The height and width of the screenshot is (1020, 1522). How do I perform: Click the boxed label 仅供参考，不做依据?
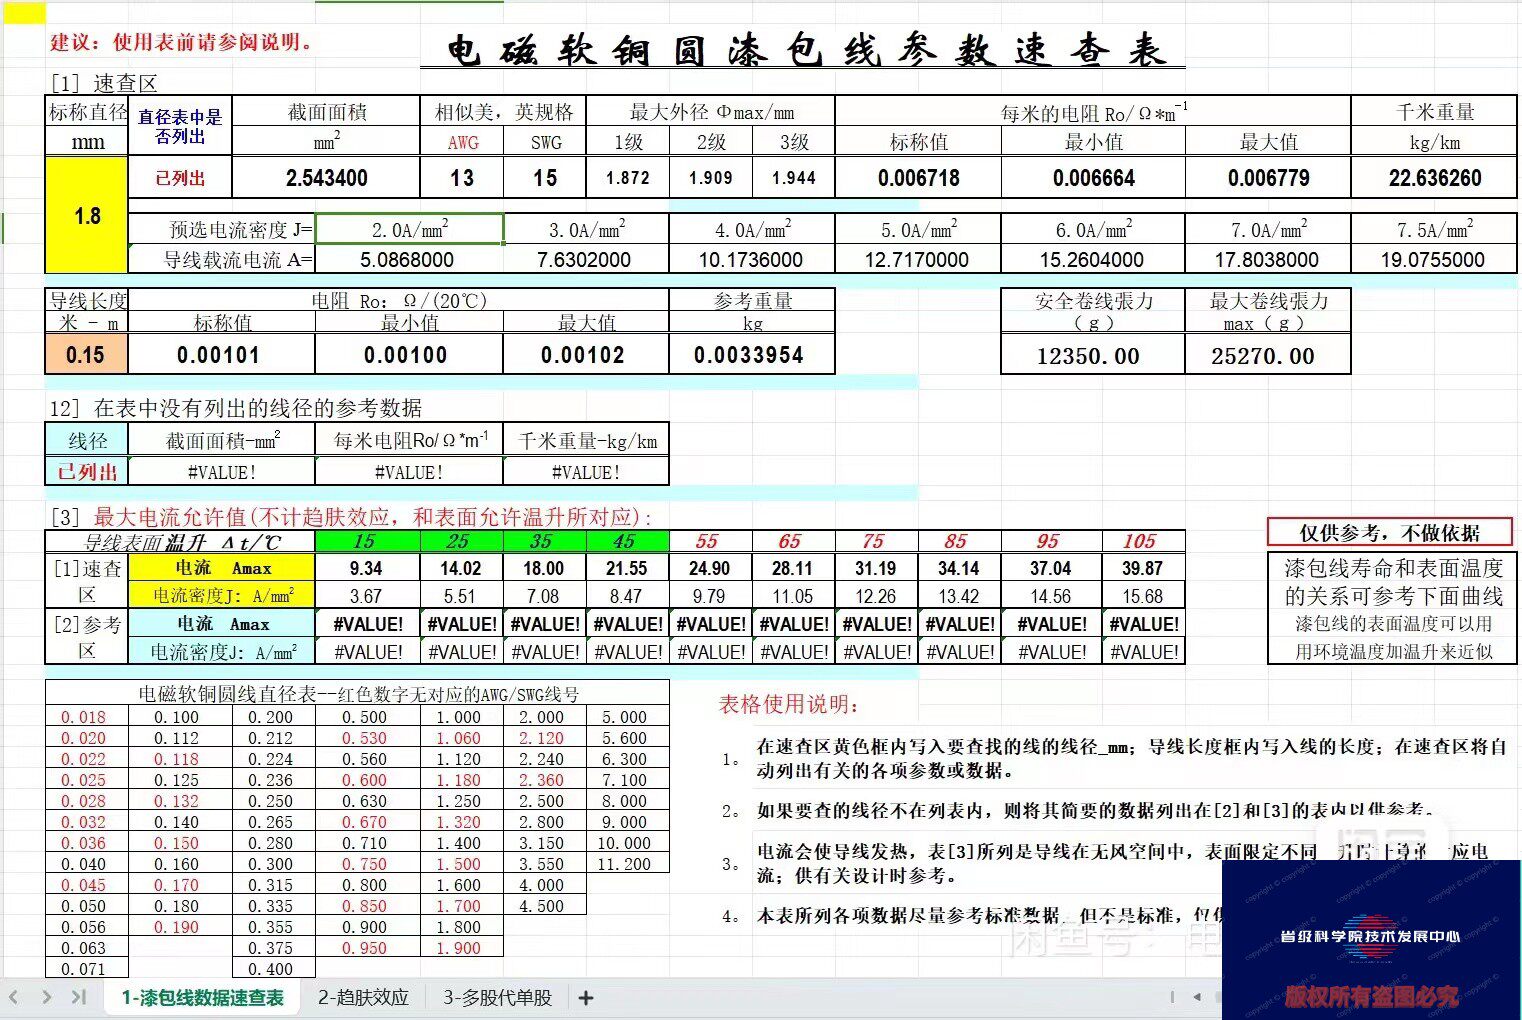(x=1390, y=531)
